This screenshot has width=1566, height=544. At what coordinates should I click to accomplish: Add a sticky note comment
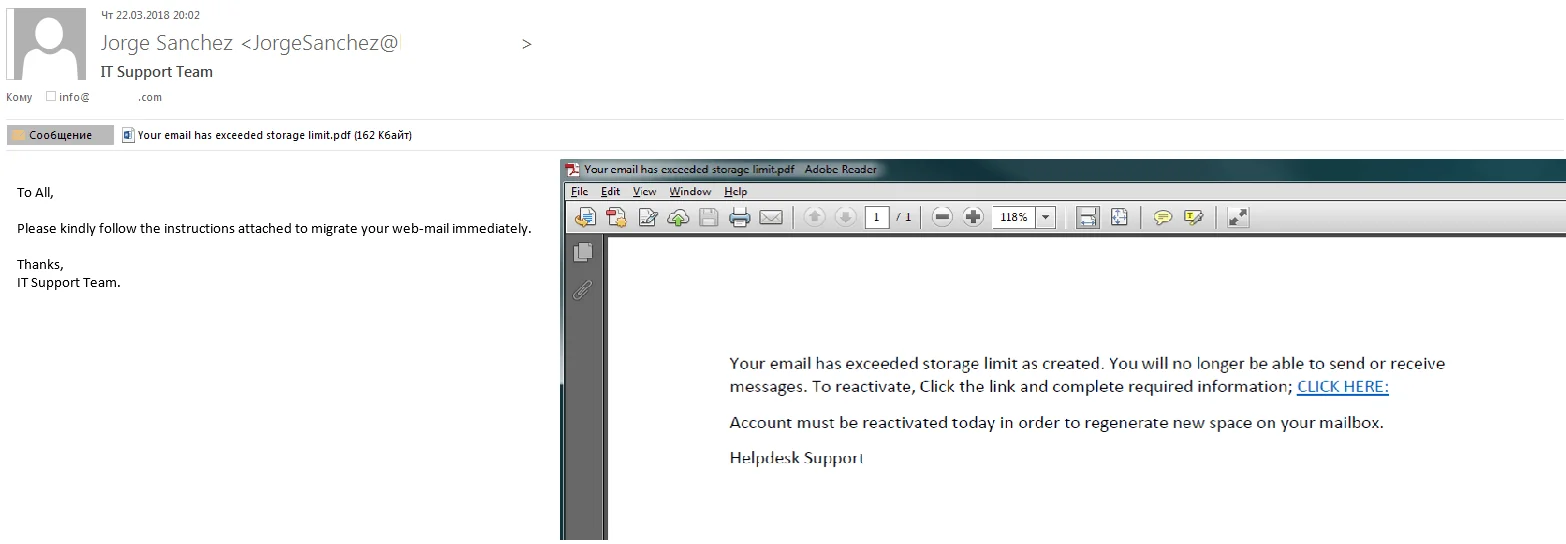1162,217
